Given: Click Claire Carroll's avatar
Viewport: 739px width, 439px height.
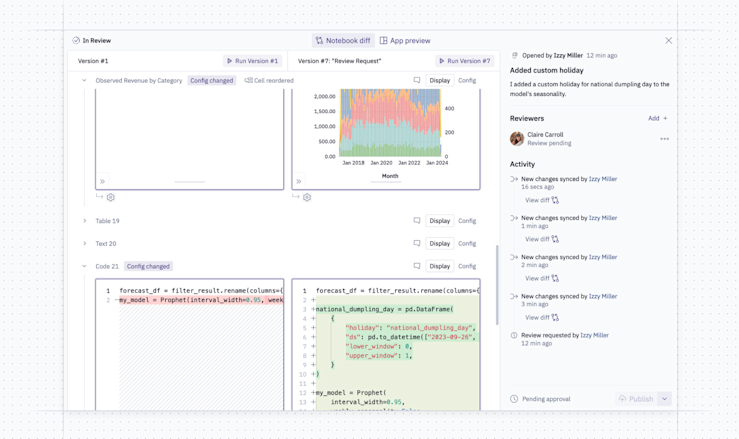Looking at the screenshot, I should (517, 139).
